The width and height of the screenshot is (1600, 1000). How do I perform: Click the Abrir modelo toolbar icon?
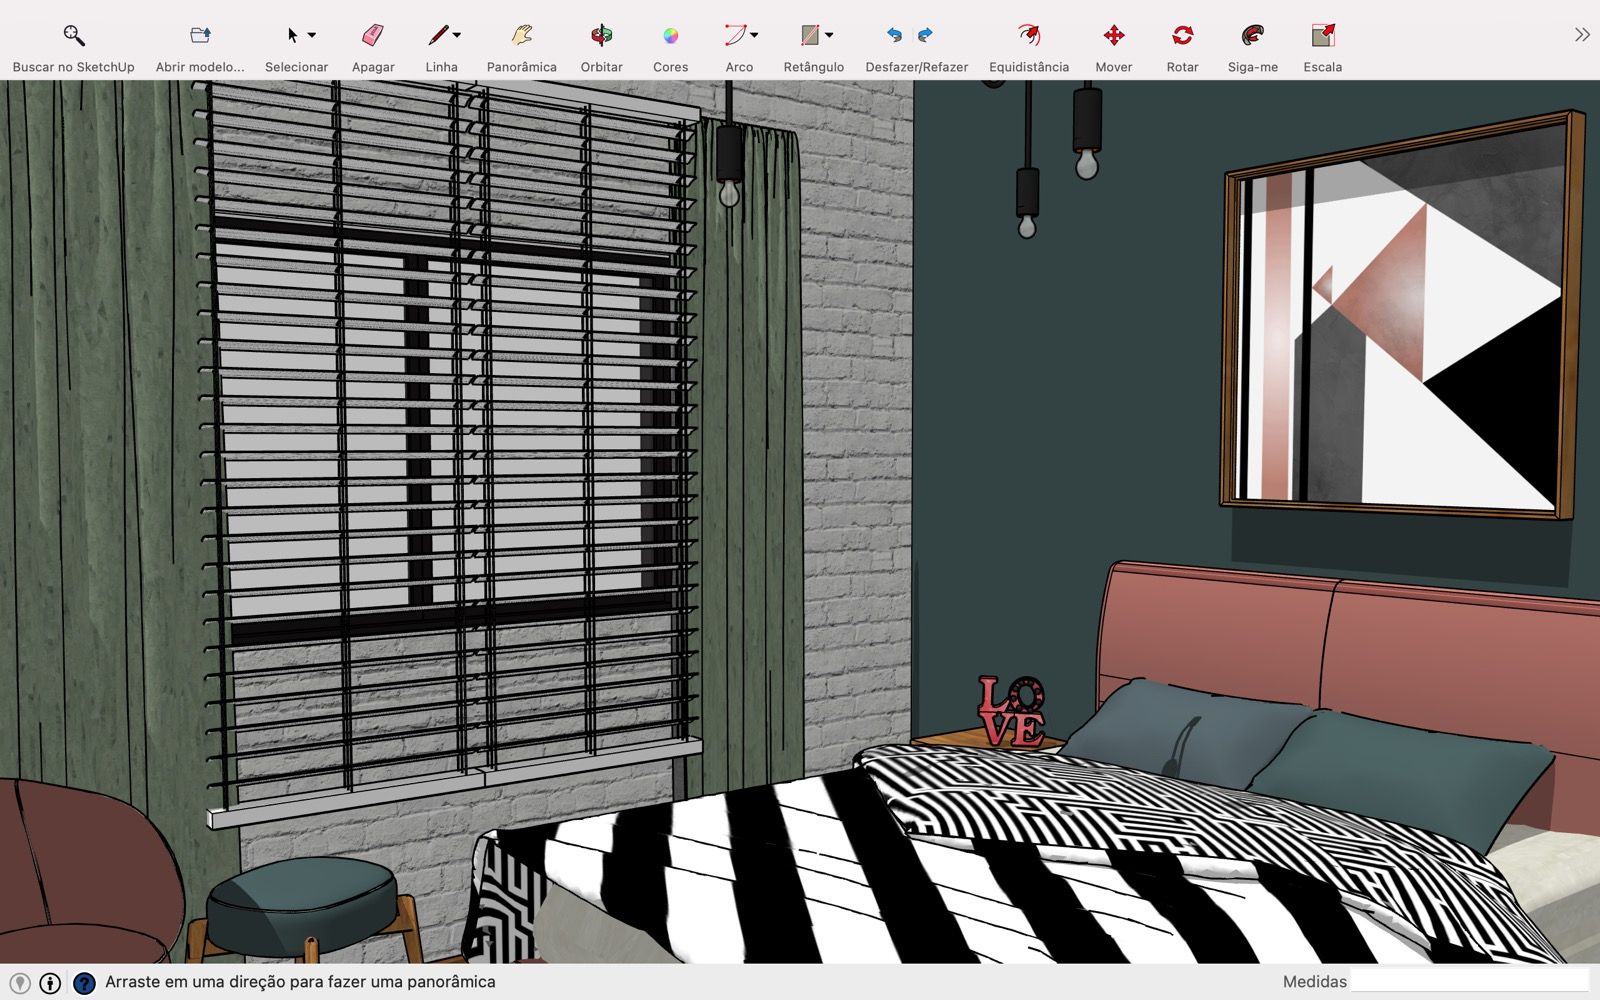[200, 36]
